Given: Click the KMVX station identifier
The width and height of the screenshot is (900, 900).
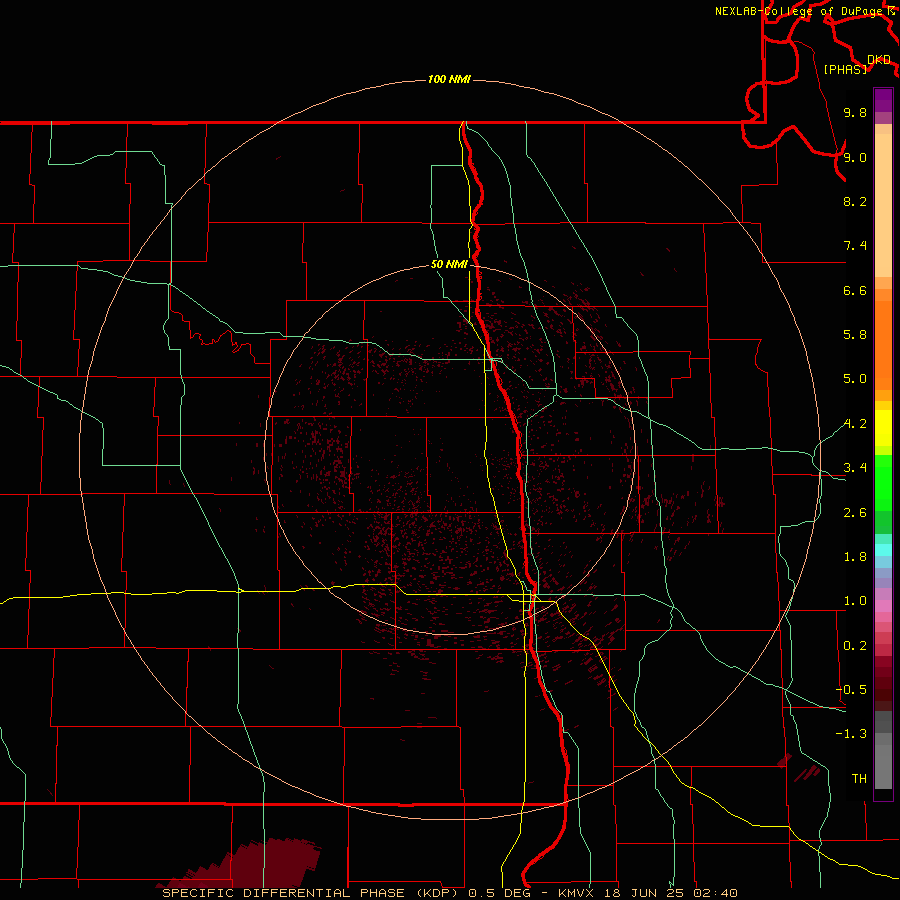Looking at the screenshot, I should [x=576, y=893].
